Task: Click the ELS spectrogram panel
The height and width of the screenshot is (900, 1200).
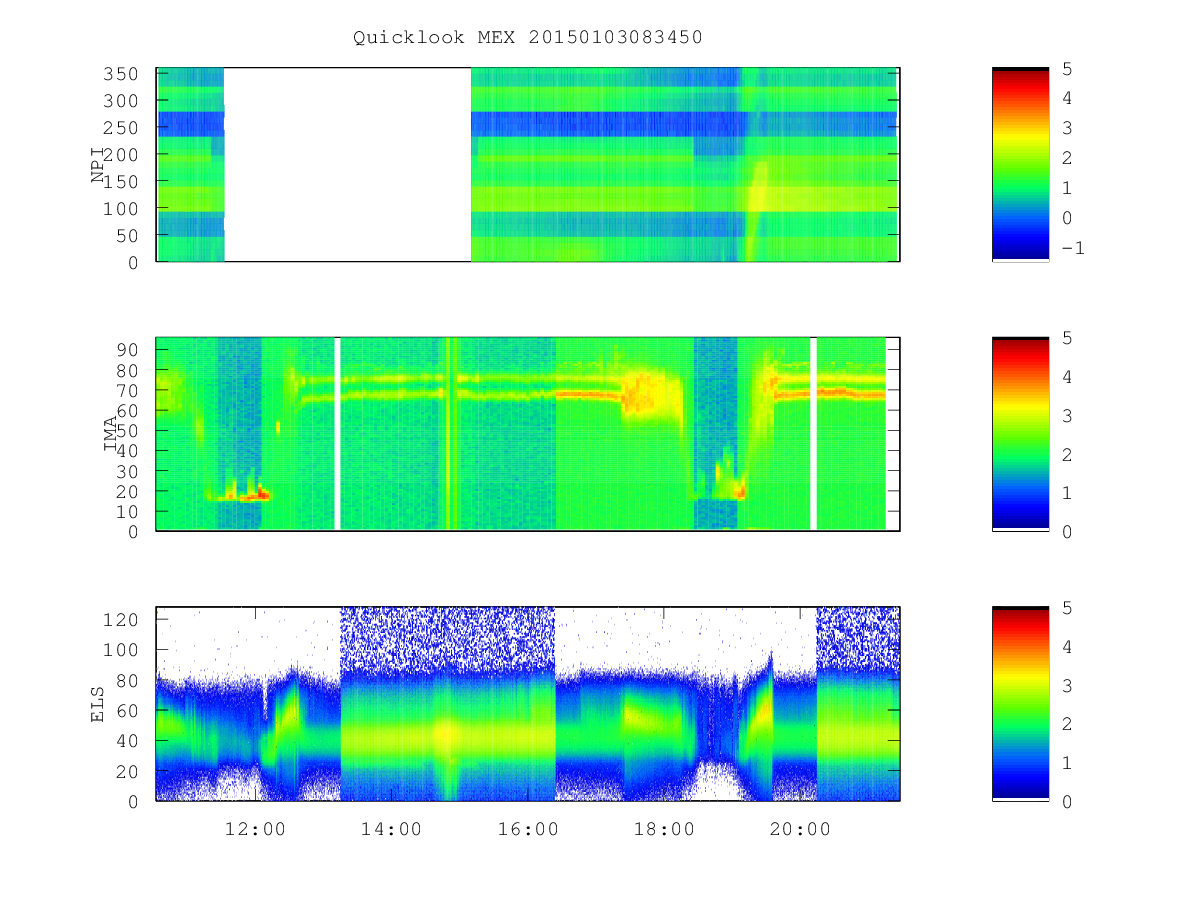Action: point(528,704)
